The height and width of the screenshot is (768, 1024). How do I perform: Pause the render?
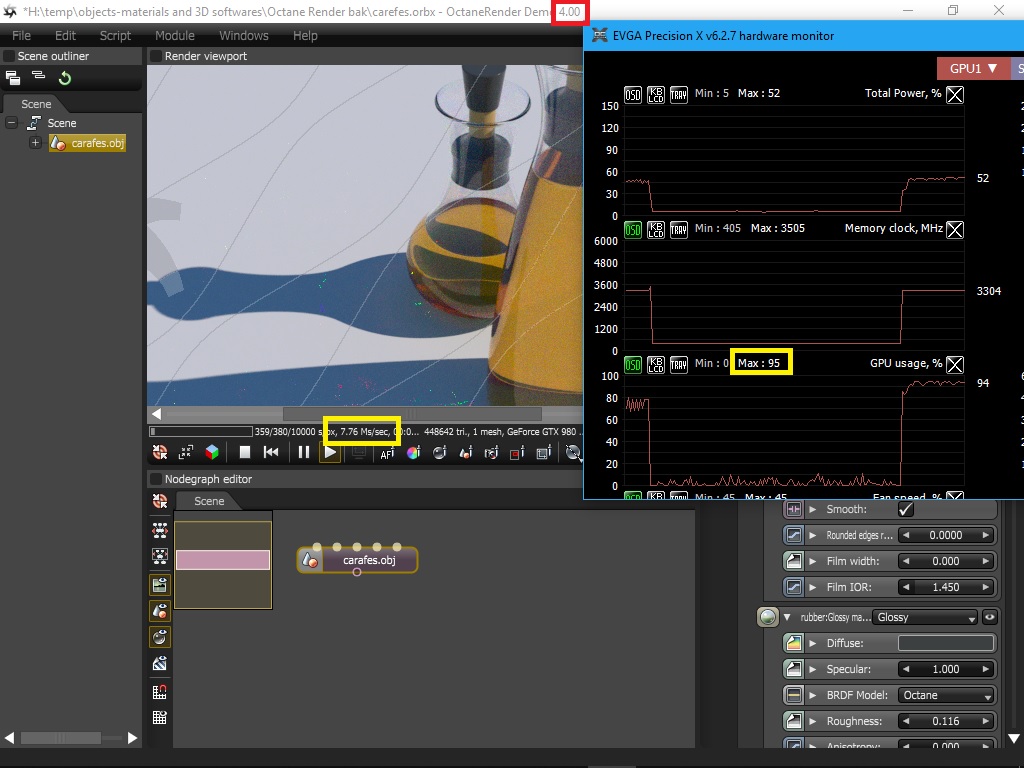304,452
